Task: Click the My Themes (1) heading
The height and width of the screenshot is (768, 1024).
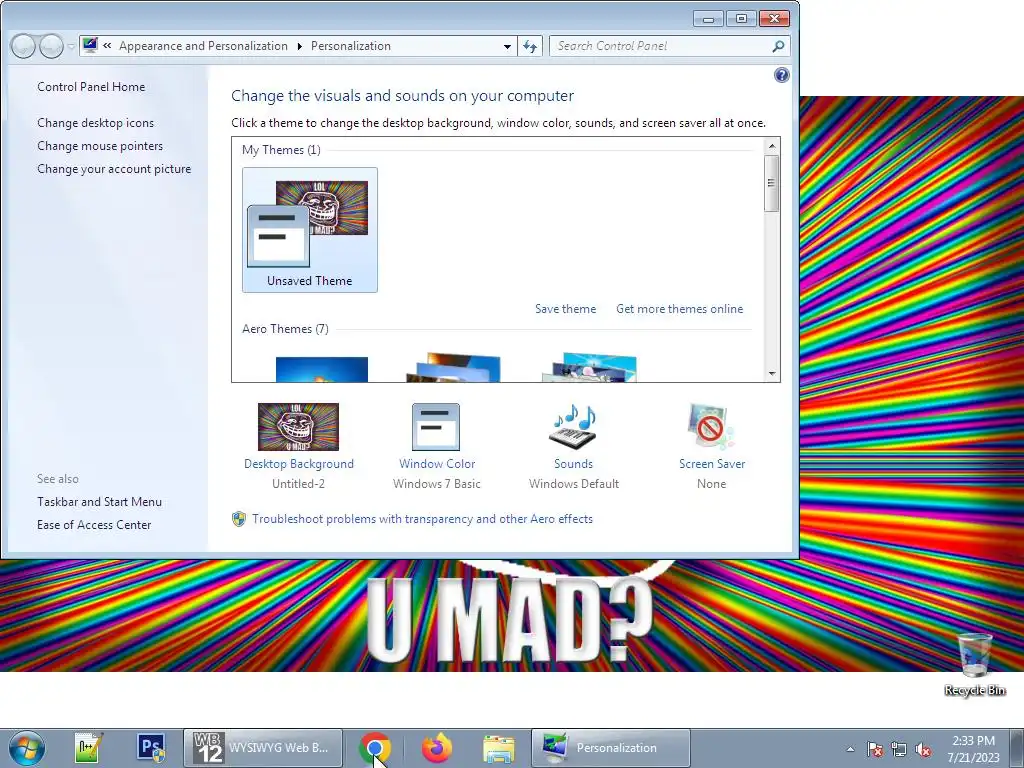Action: click(x=281, y=150)
